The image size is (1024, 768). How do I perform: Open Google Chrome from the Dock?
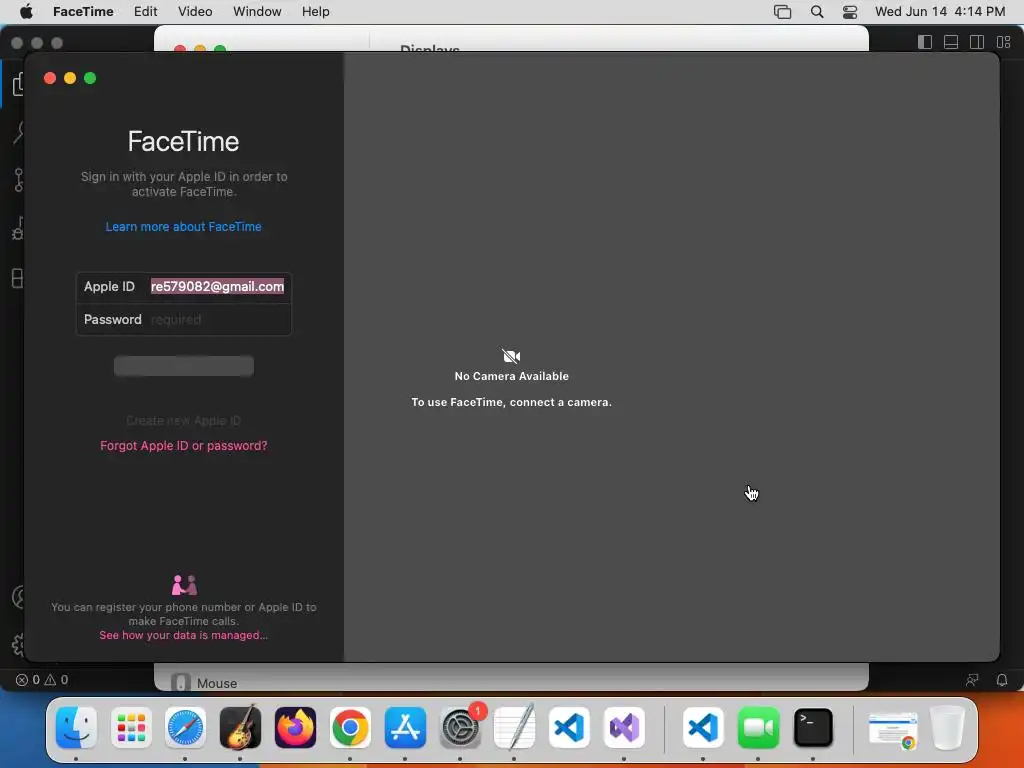tap(350, 728)
